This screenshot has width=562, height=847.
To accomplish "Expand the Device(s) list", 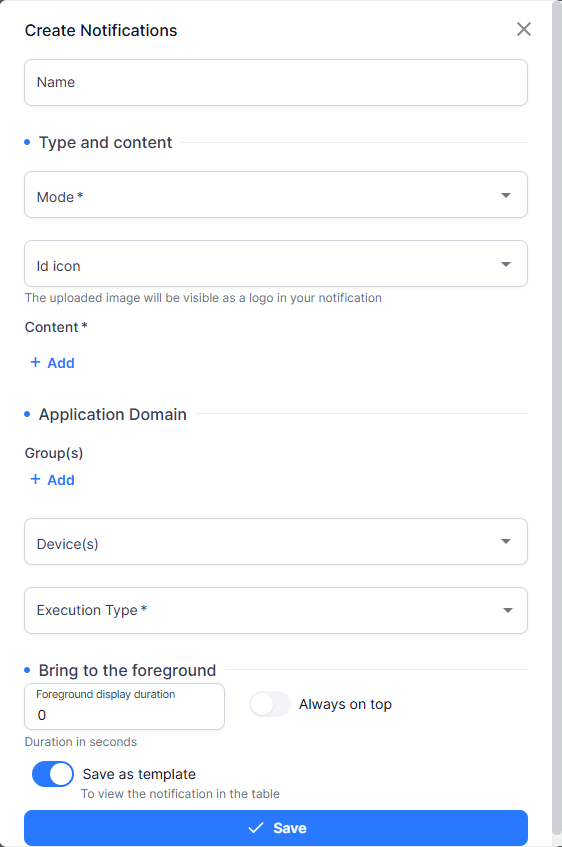I will click(x=276, y=542).
